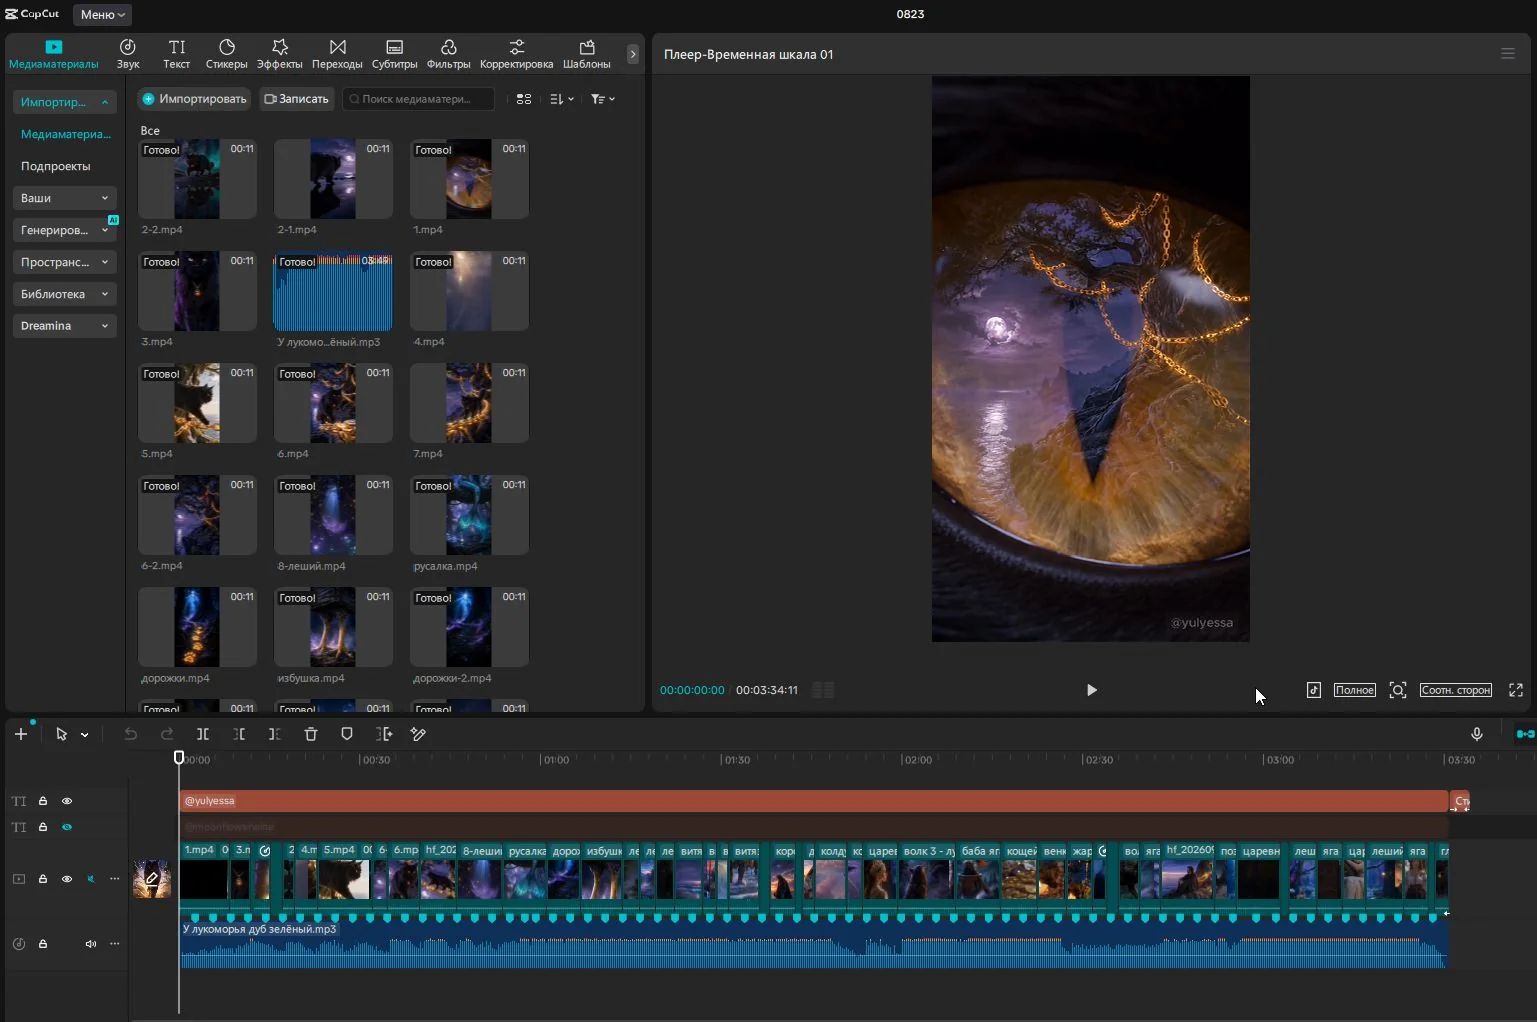Open the Шаблоны panel icon
This screenshot has width=1537, height=1022.
click(x=587, y=54)
